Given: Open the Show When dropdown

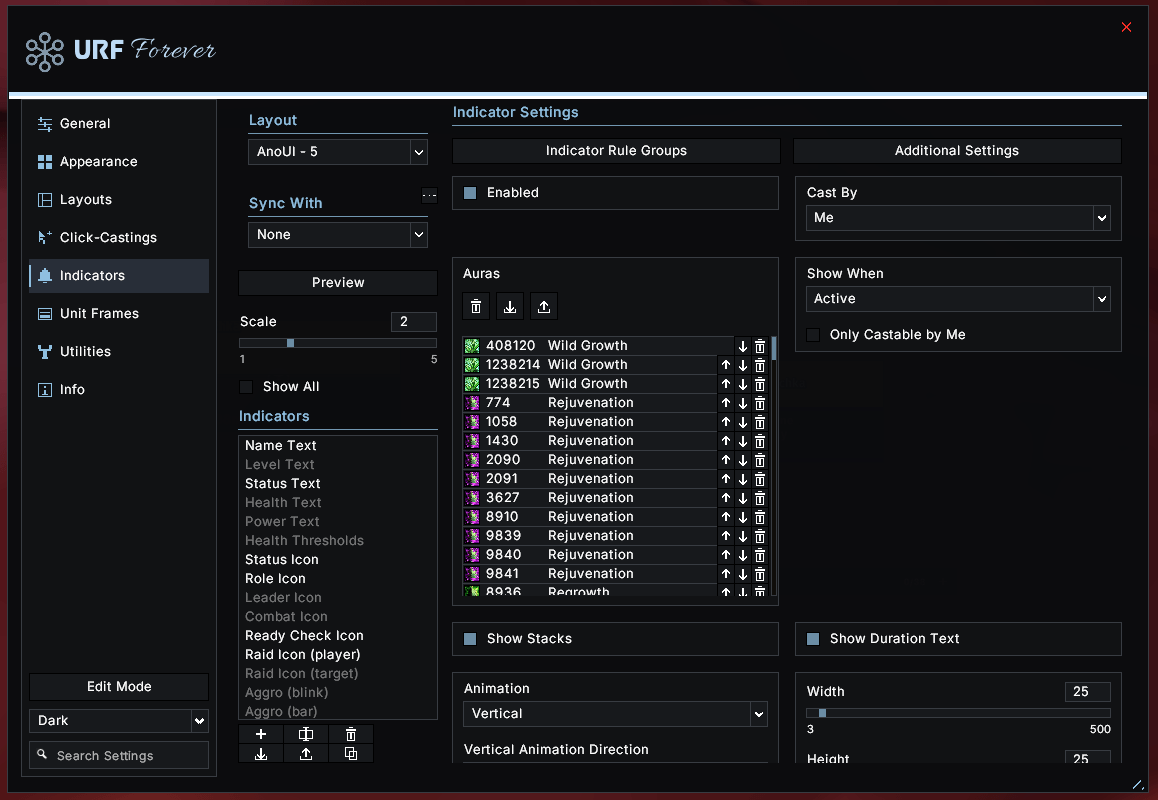Looking at the screenshot, I should tap(958, 299).
